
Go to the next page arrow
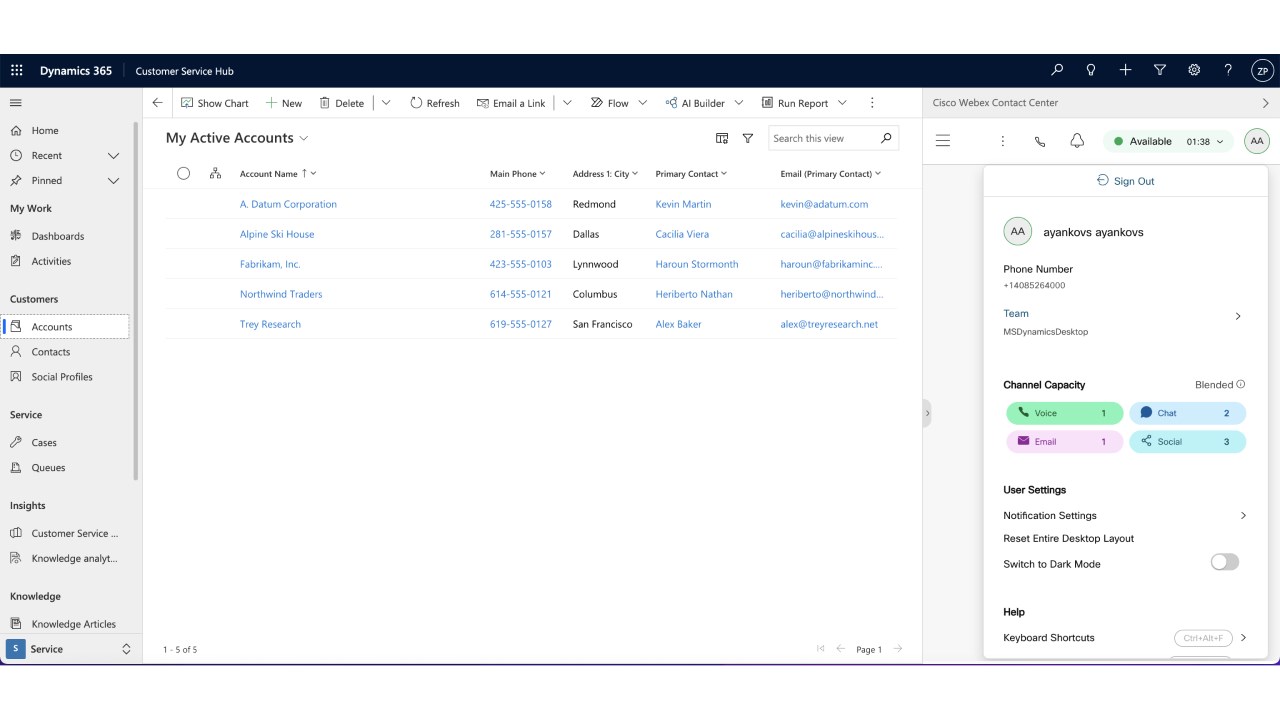[898, 649]
